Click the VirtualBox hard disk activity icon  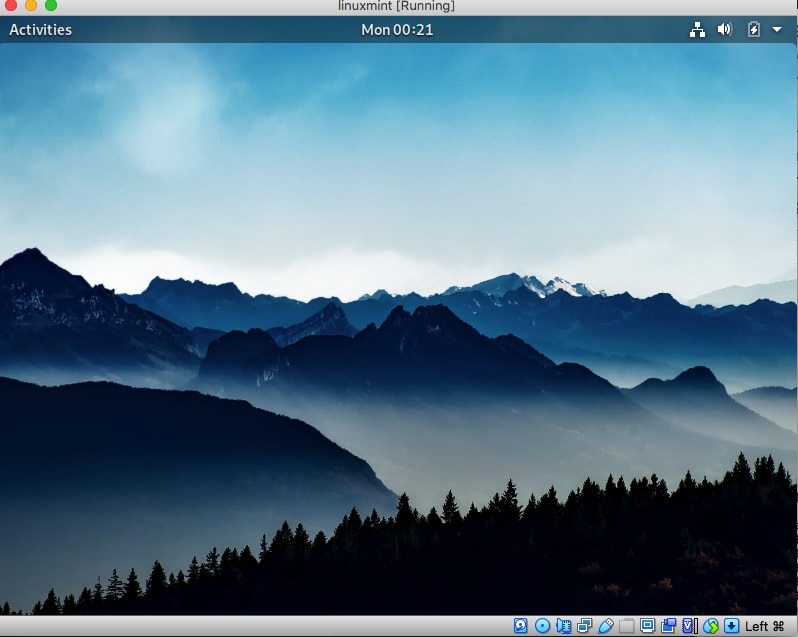tap(520, 625)
